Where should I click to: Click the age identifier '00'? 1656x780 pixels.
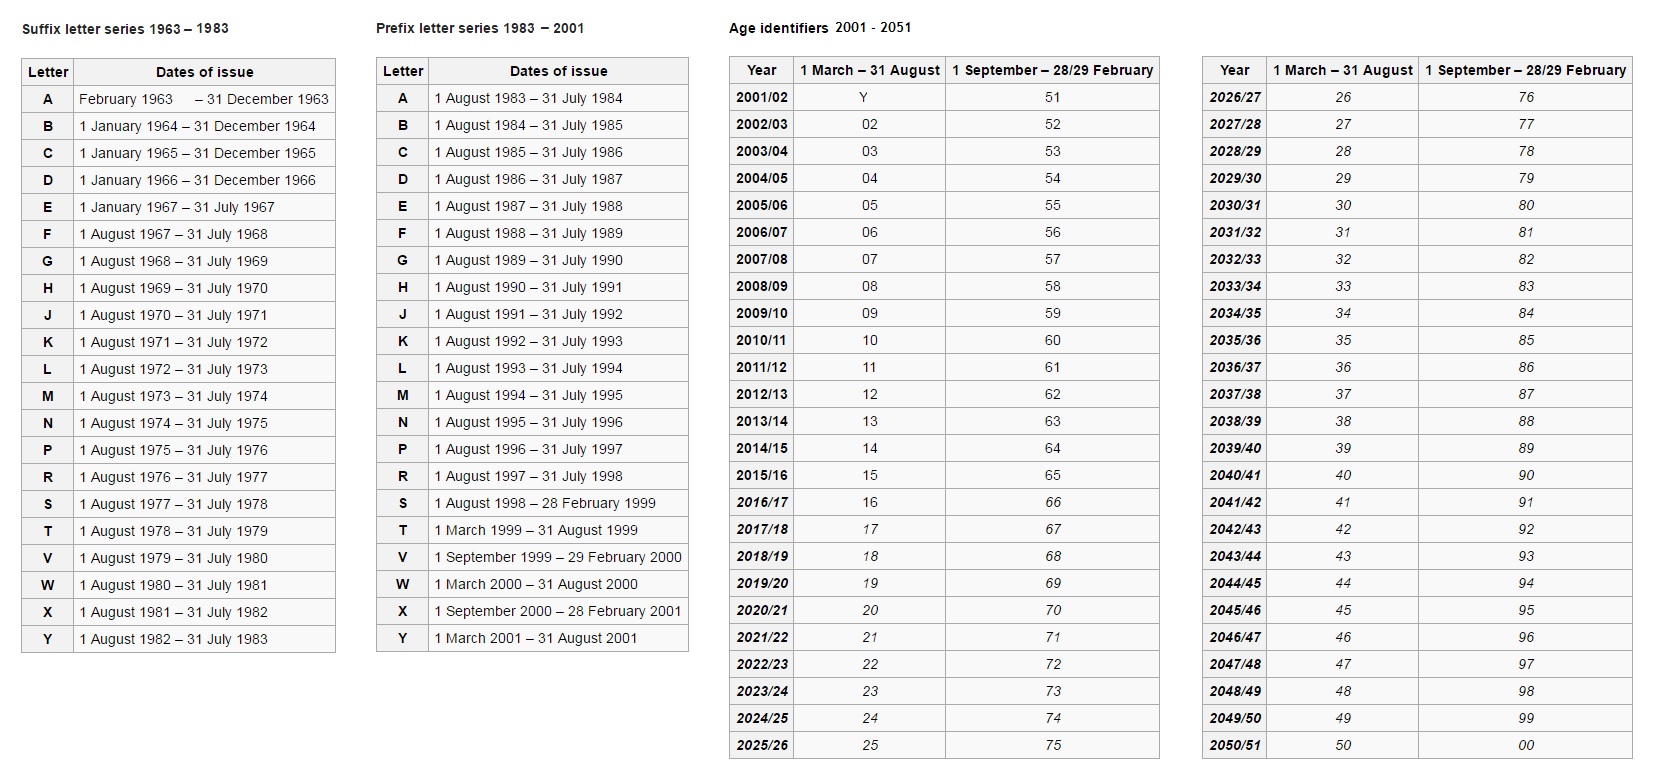[1526, 745]
